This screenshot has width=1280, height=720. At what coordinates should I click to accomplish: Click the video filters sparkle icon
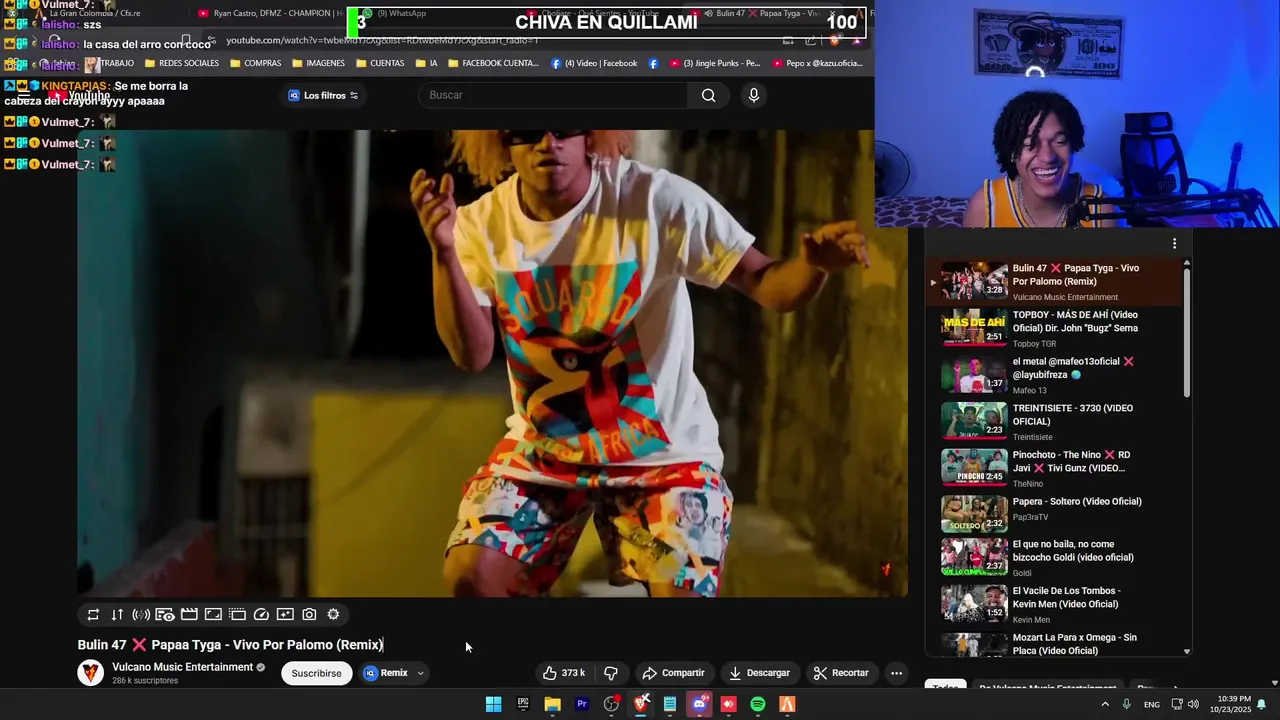point(285,615)
